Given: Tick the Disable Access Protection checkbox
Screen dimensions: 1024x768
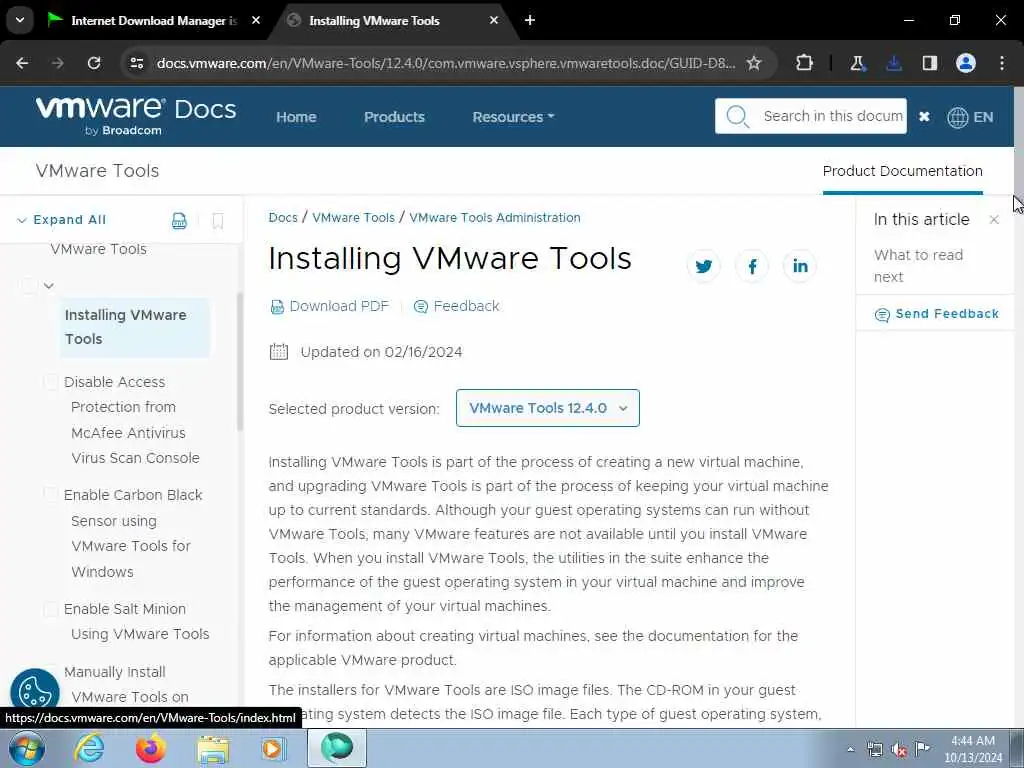Looking at the screenshot, I should [x=50, y=381].
